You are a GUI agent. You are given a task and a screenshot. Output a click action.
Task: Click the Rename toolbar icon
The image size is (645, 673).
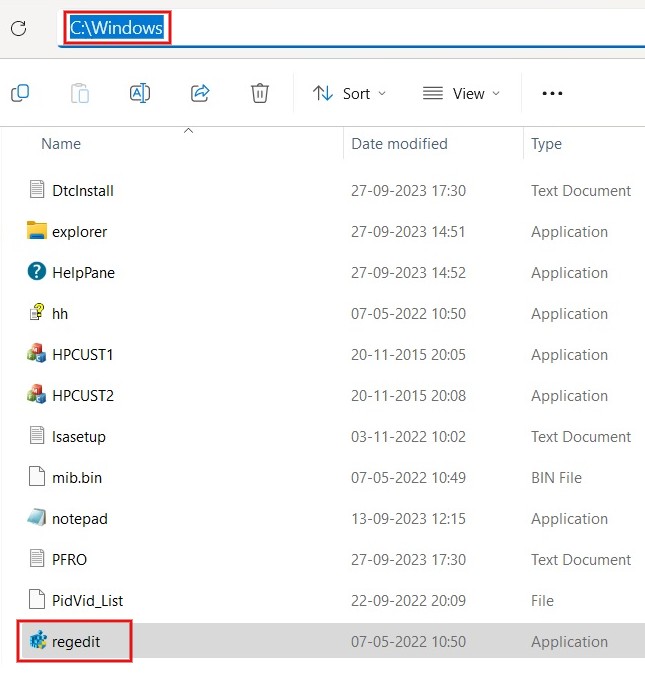140,93
